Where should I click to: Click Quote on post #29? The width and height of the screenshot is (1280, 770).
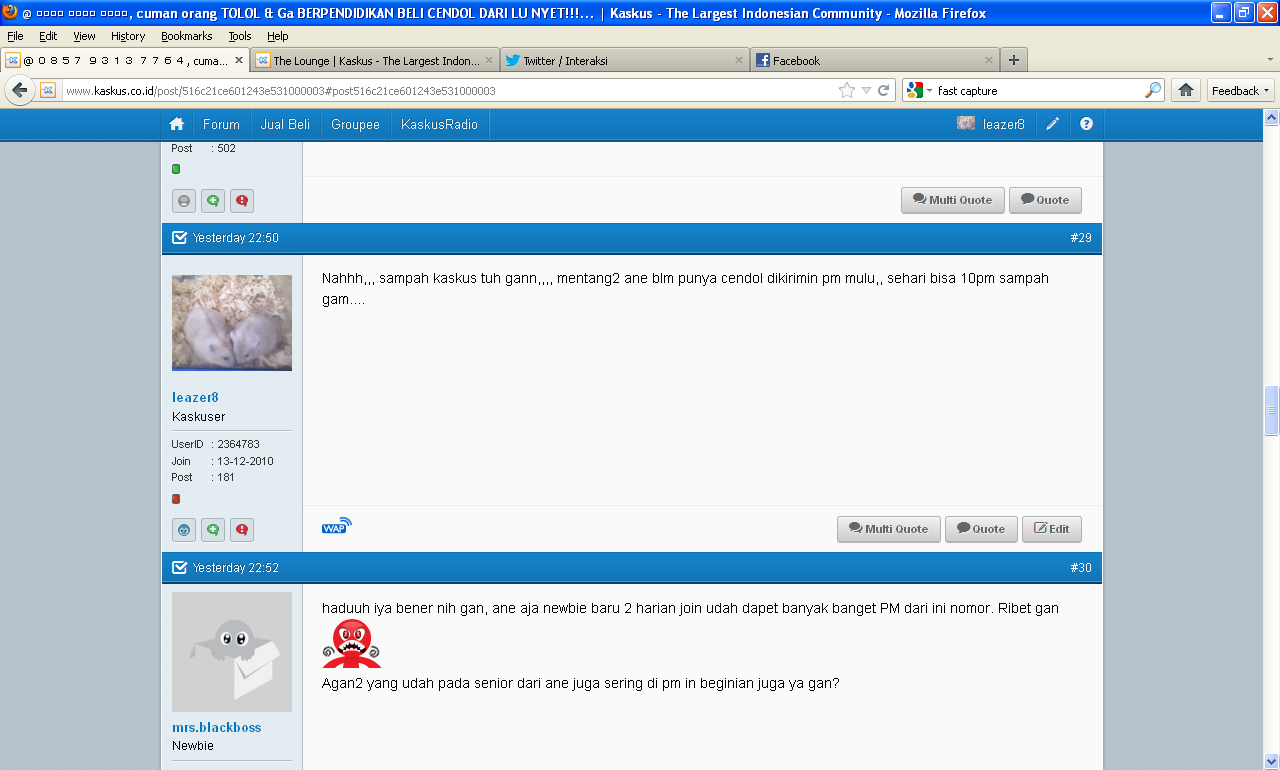click(981, 529)
